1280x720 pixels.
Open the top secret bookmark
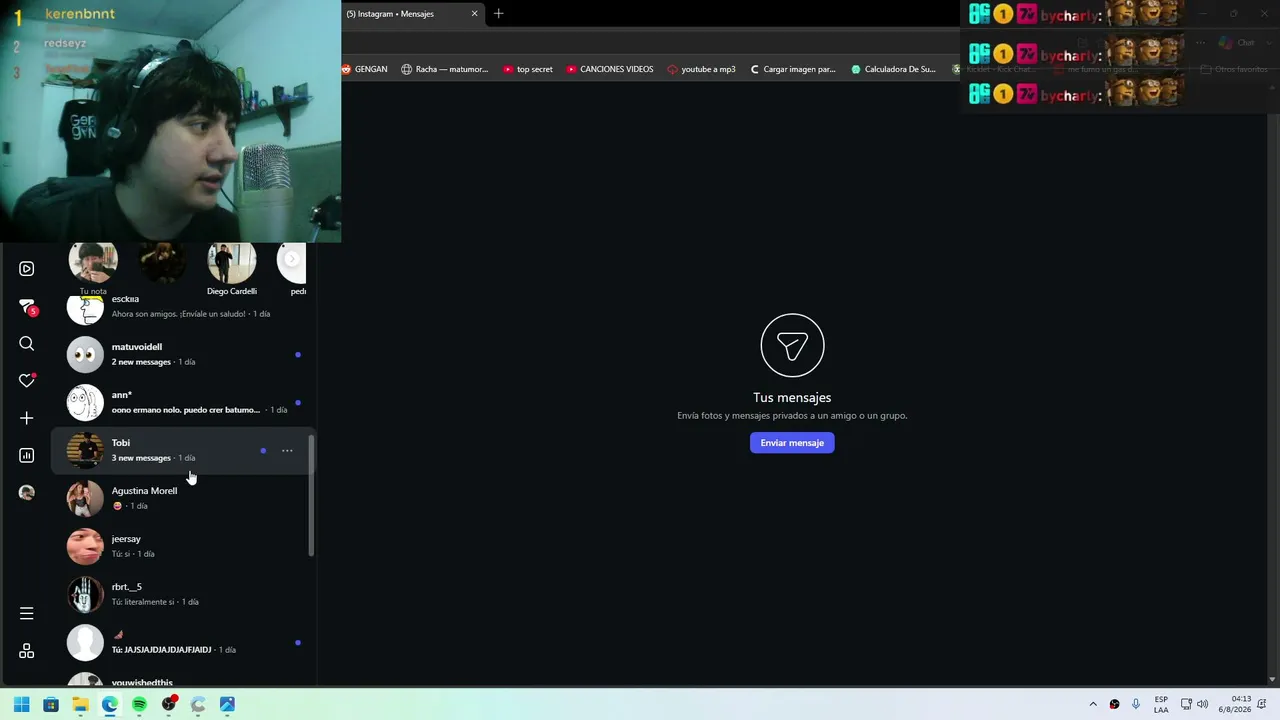[x=528, y=69]
